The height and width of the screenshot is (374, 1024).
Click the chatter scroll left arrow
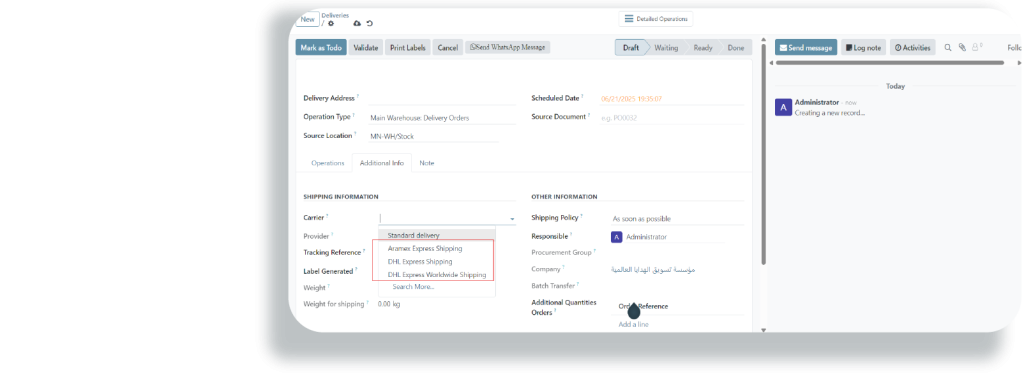pyautogui.click(x=771, y=63)
